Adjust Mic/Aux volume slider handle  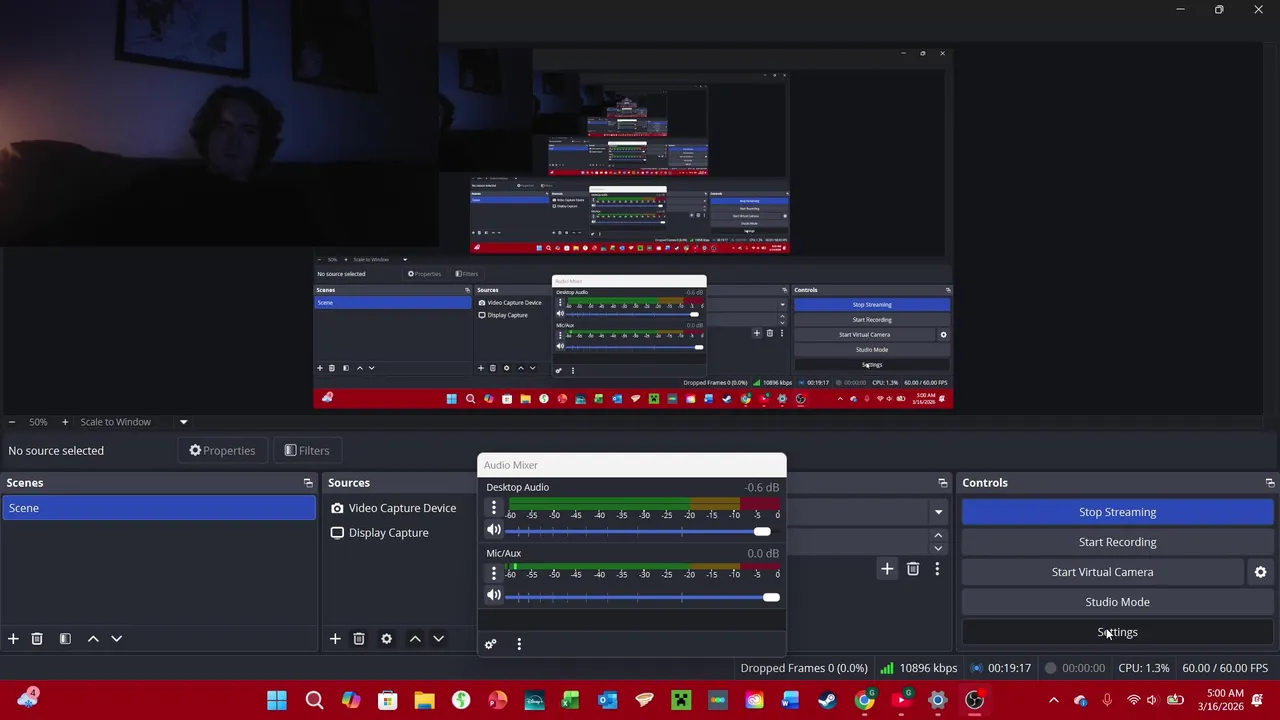(771, 597)
